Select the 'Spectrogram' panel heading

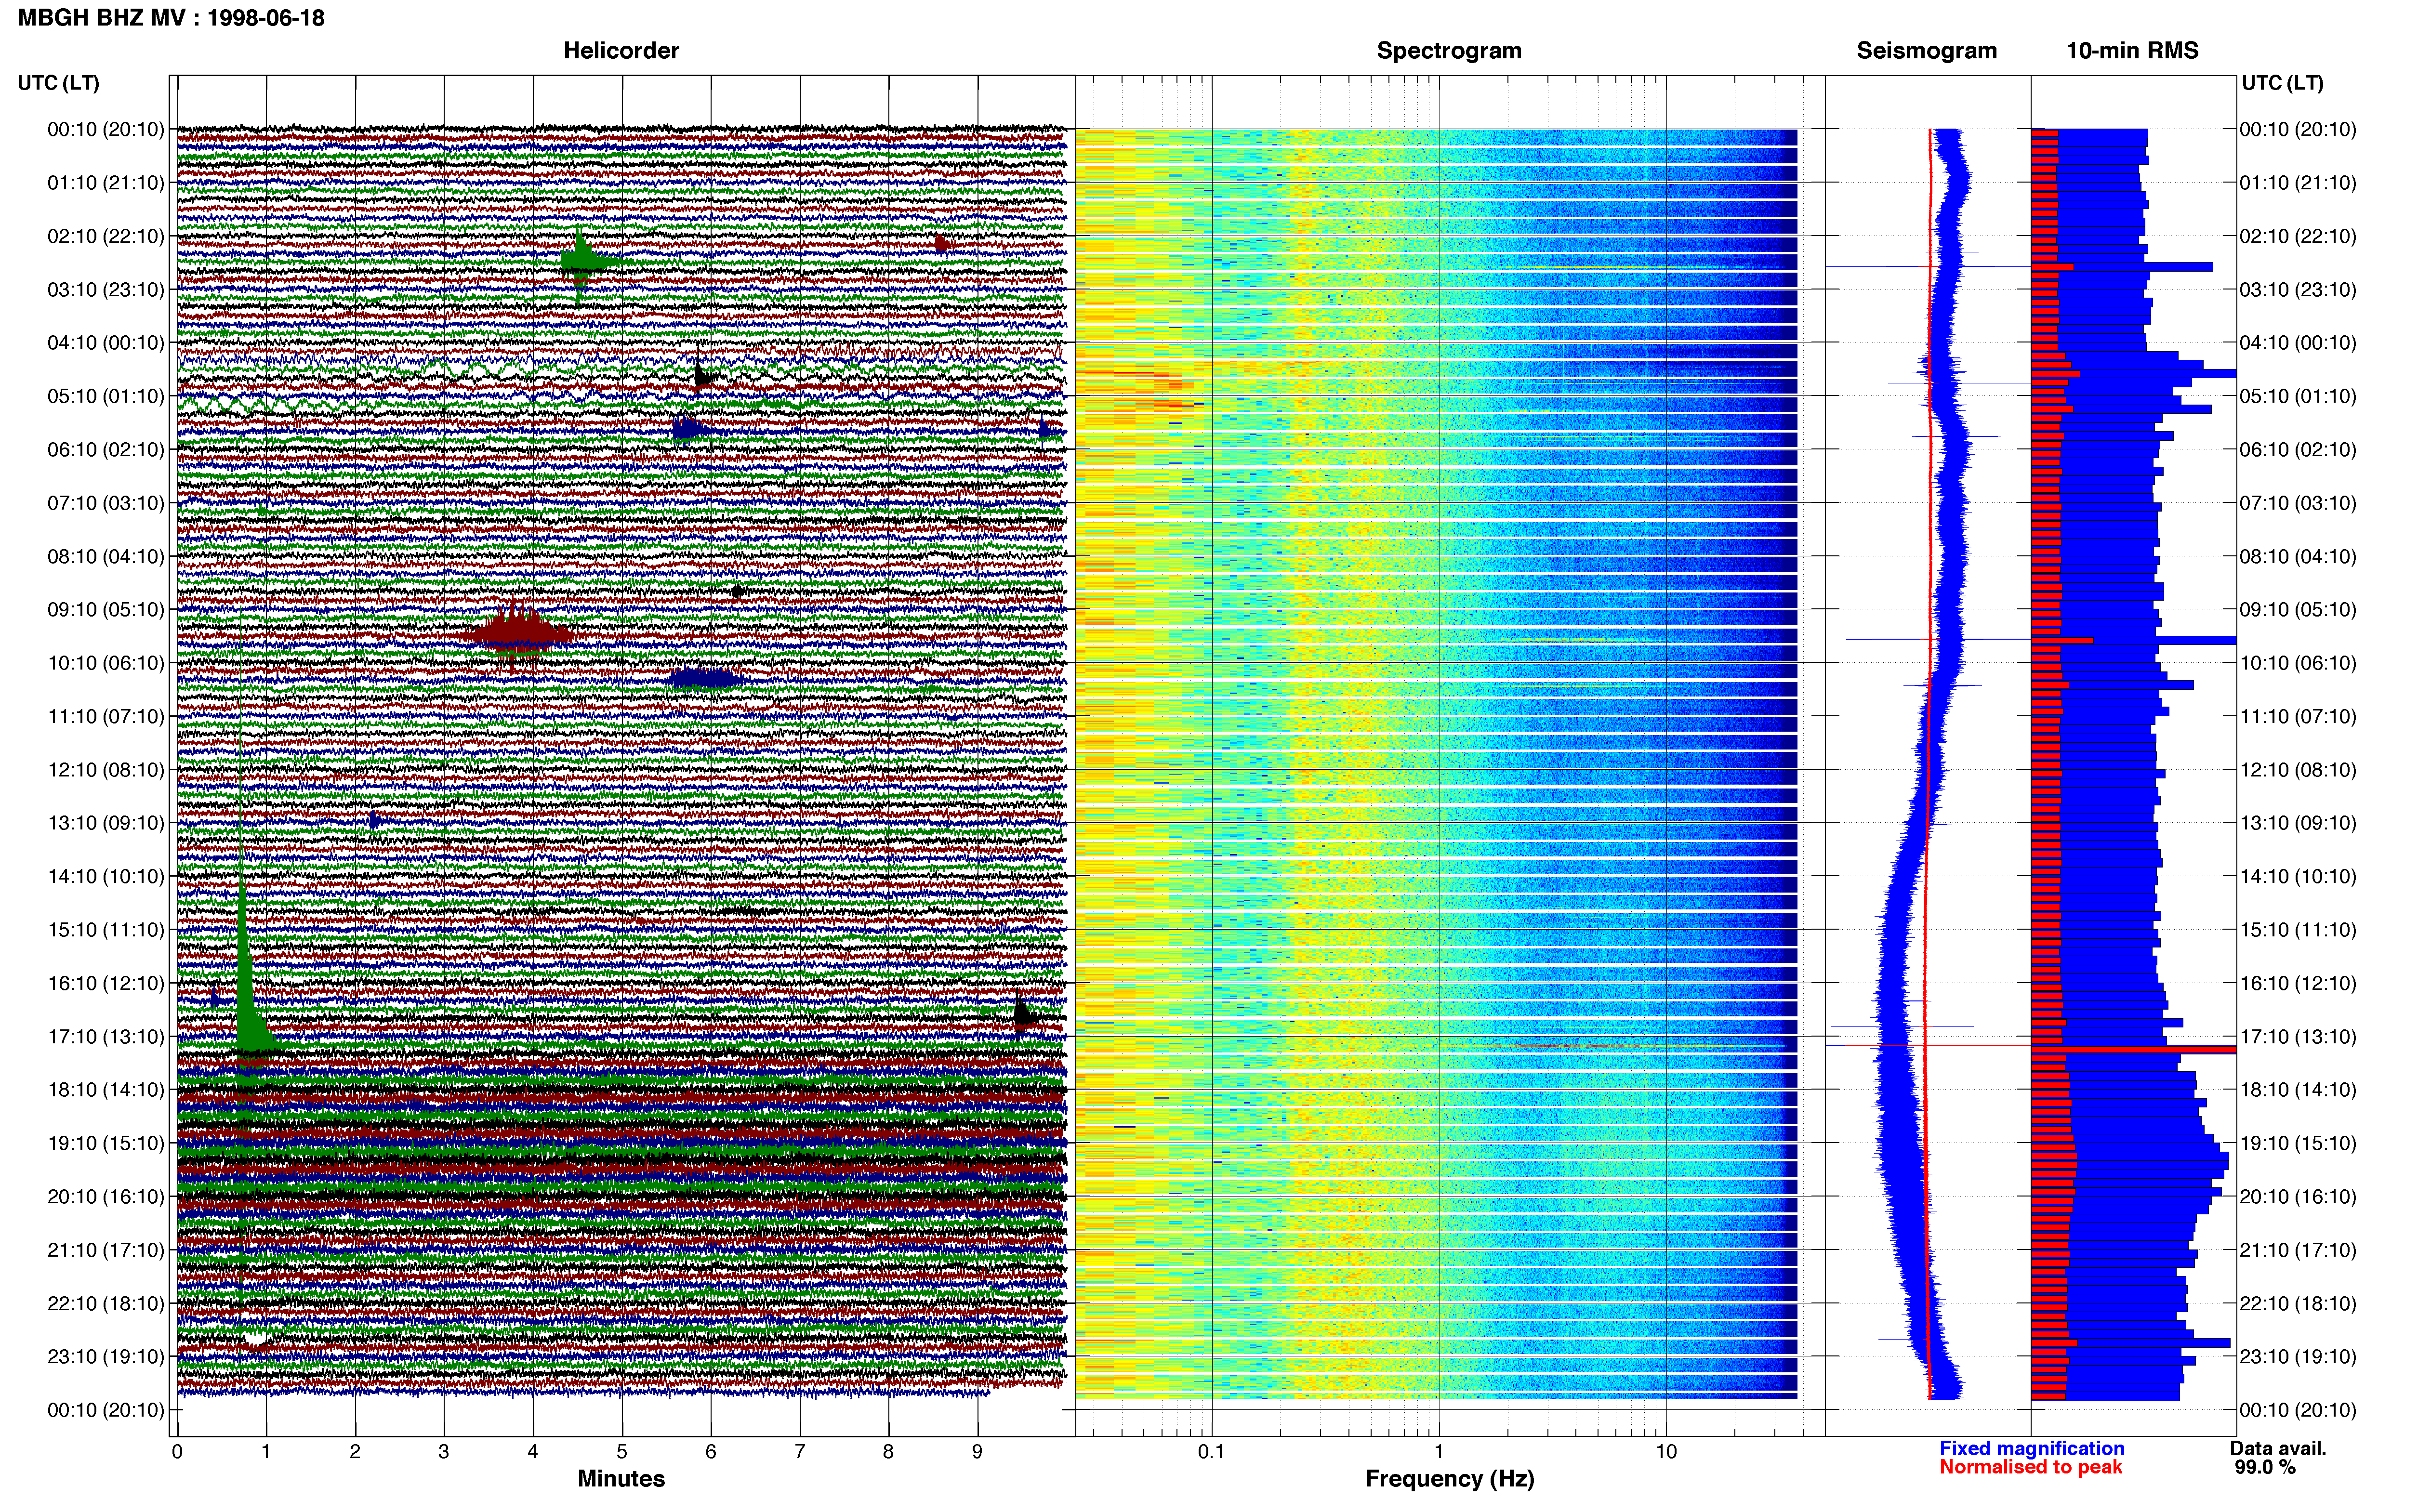tap(1449, 51)
